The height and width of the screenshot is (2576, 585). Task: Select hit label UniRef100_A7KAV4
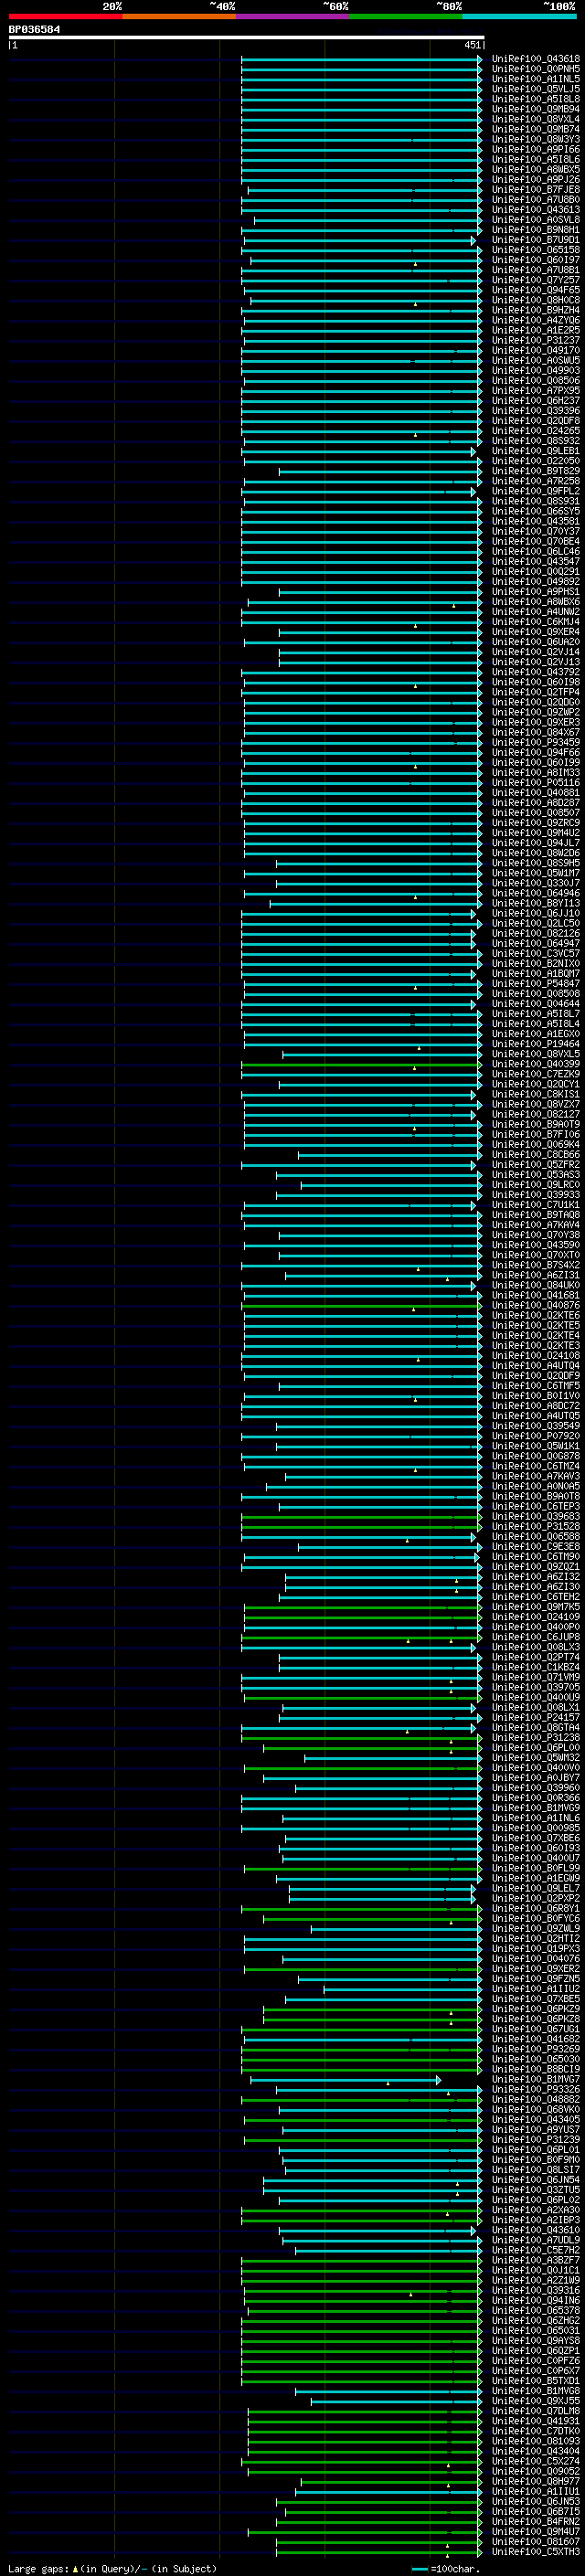click(x=536, y=1225)
